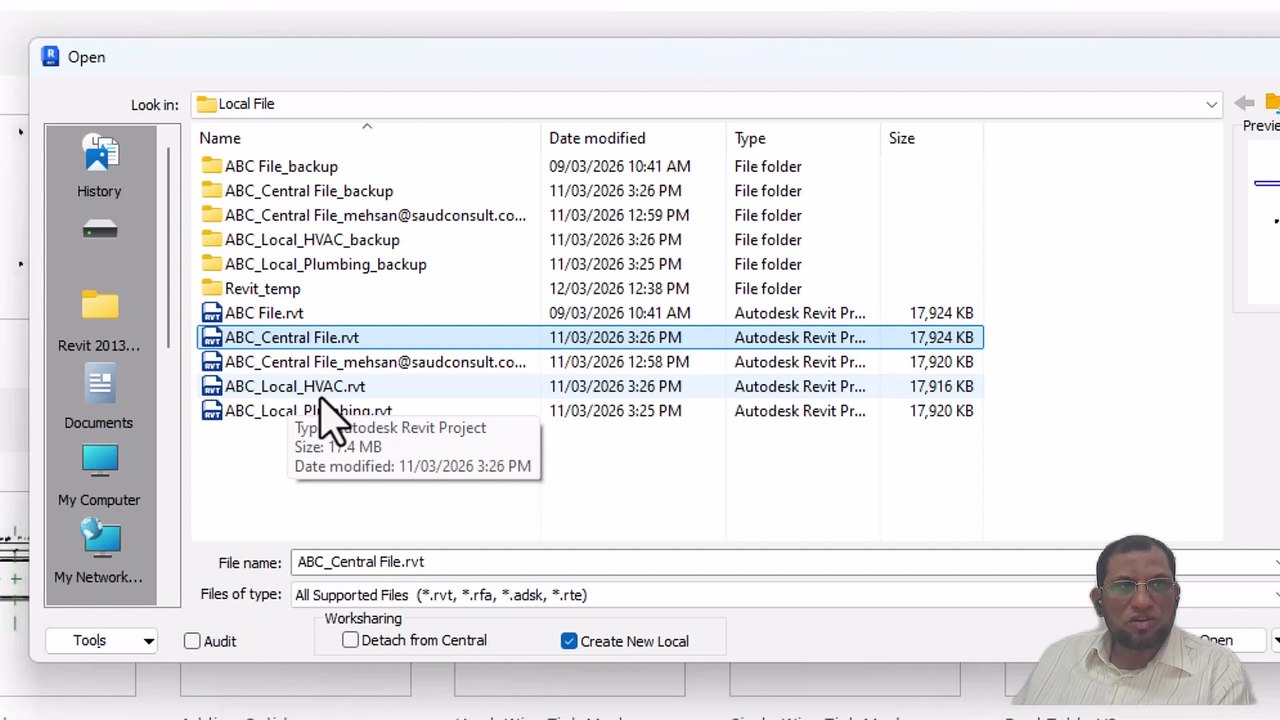Viewport: 1280px width, 720px height.
Task: Open the Tools dropdown menu
Action: click(101, 641)
